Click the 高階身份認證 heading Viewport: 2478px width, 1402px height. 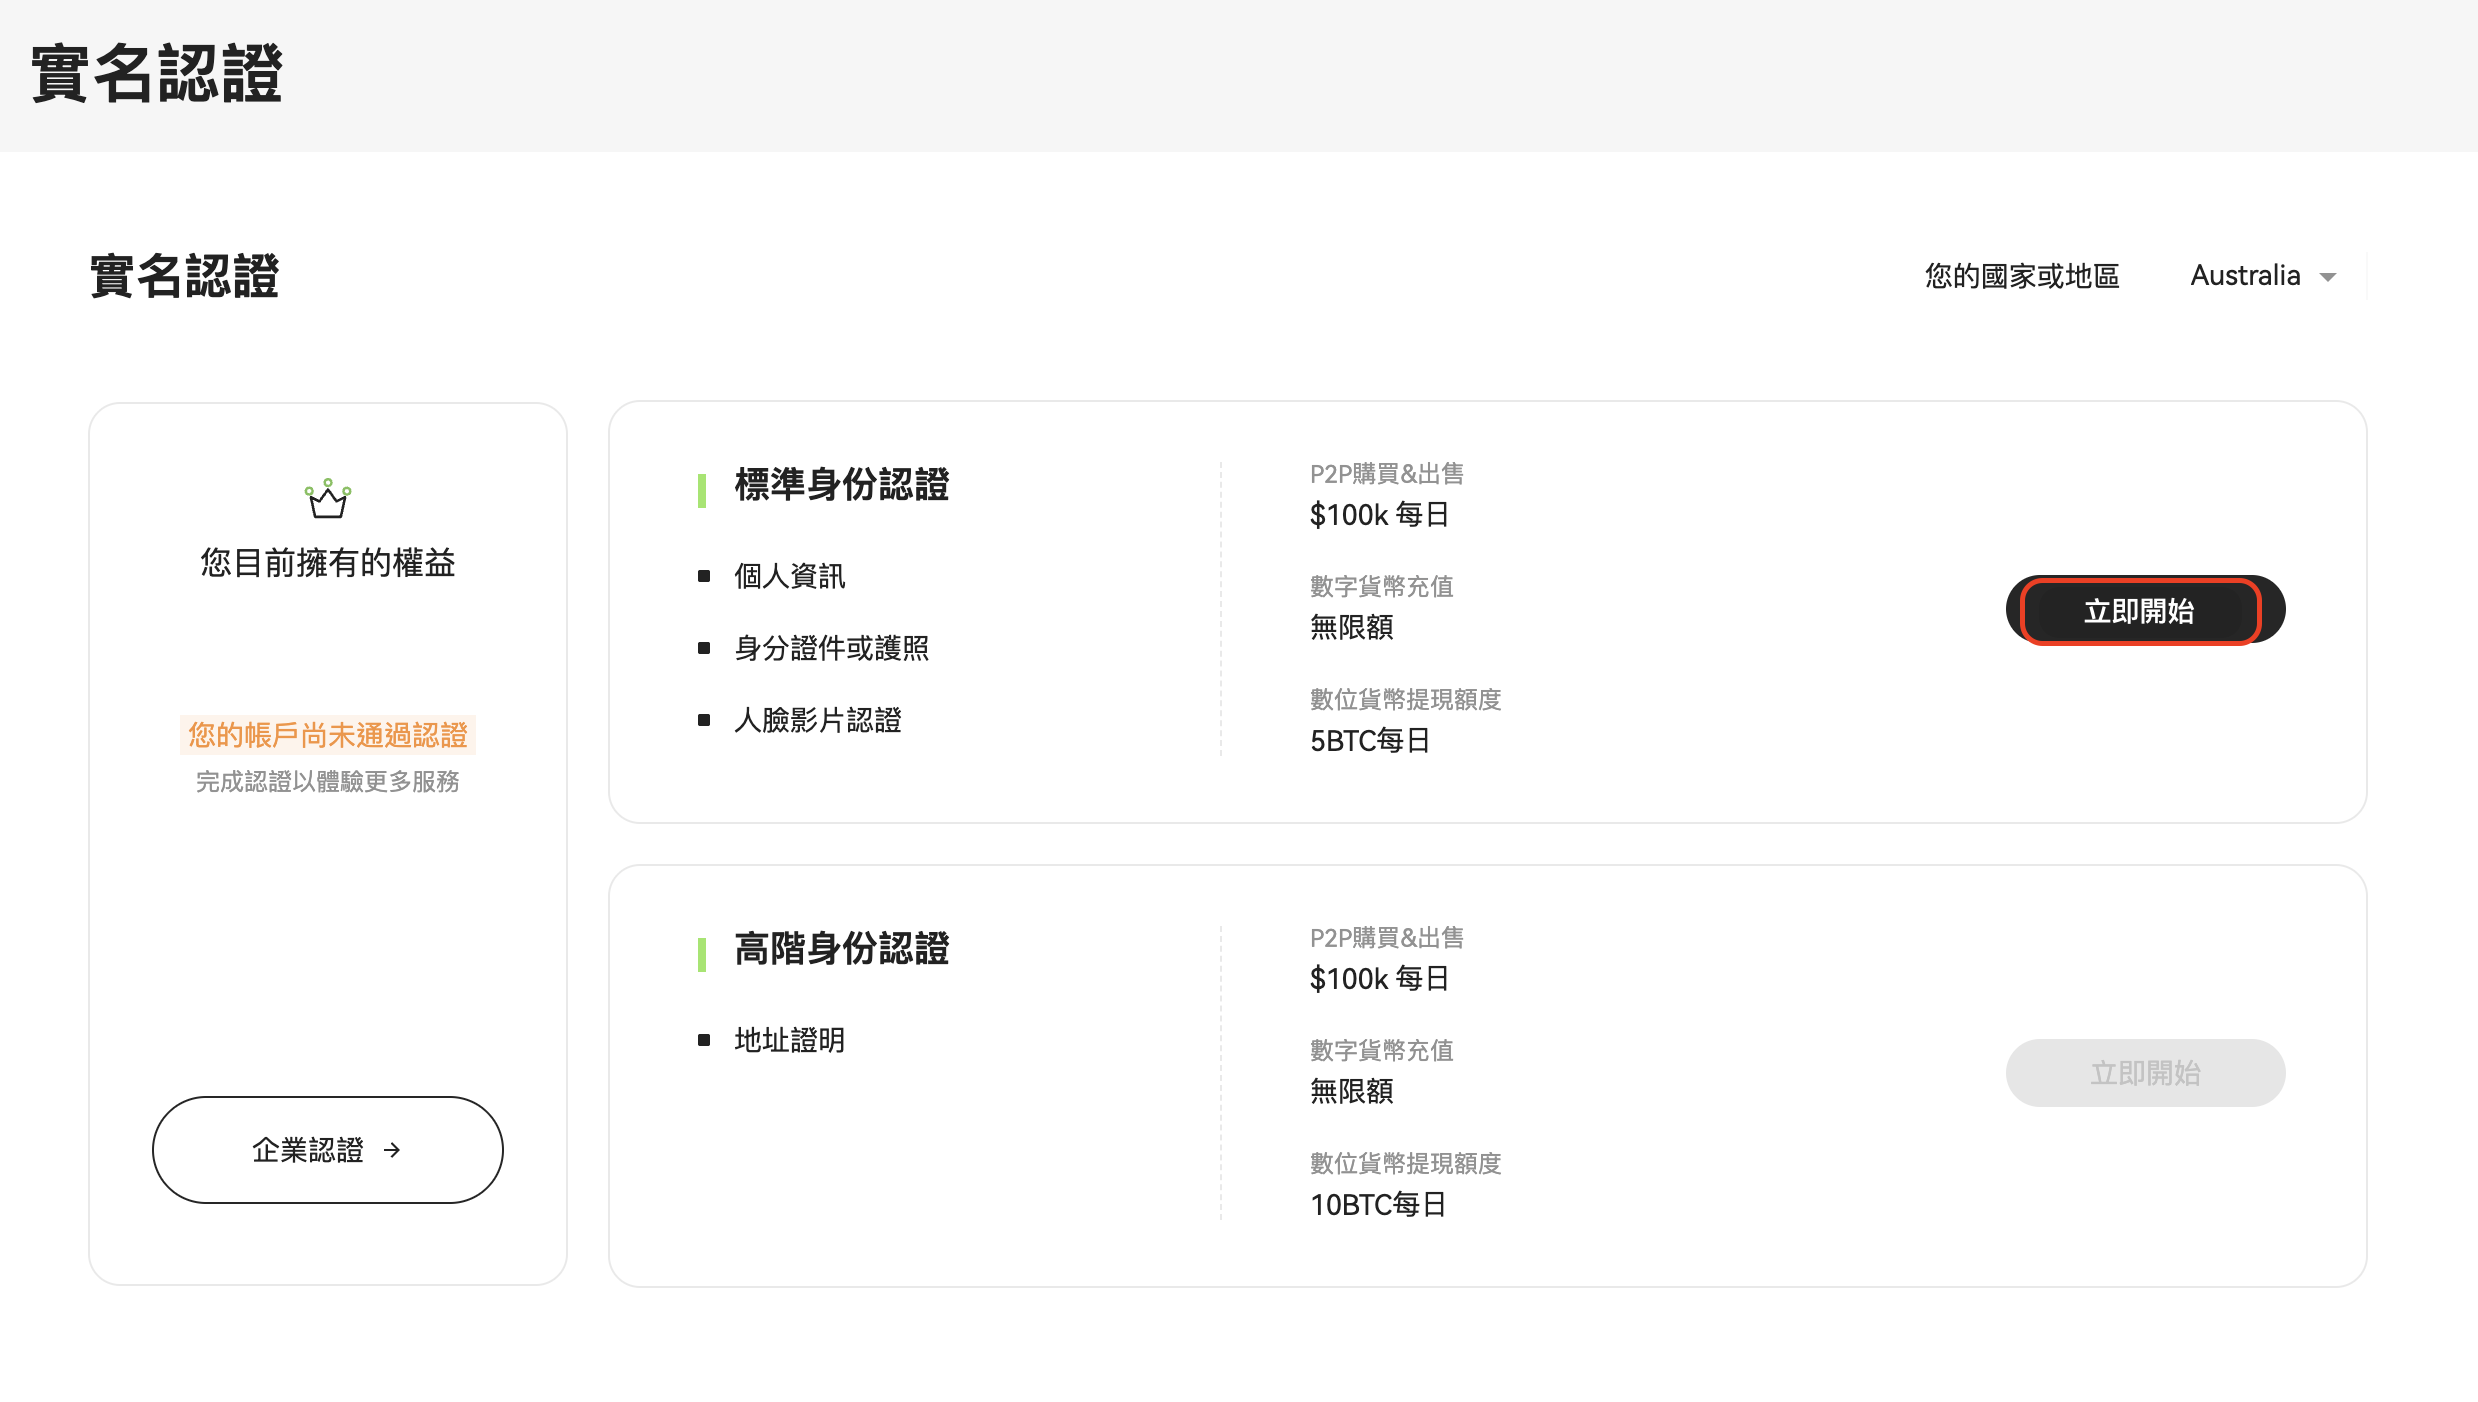pos(841,949)
